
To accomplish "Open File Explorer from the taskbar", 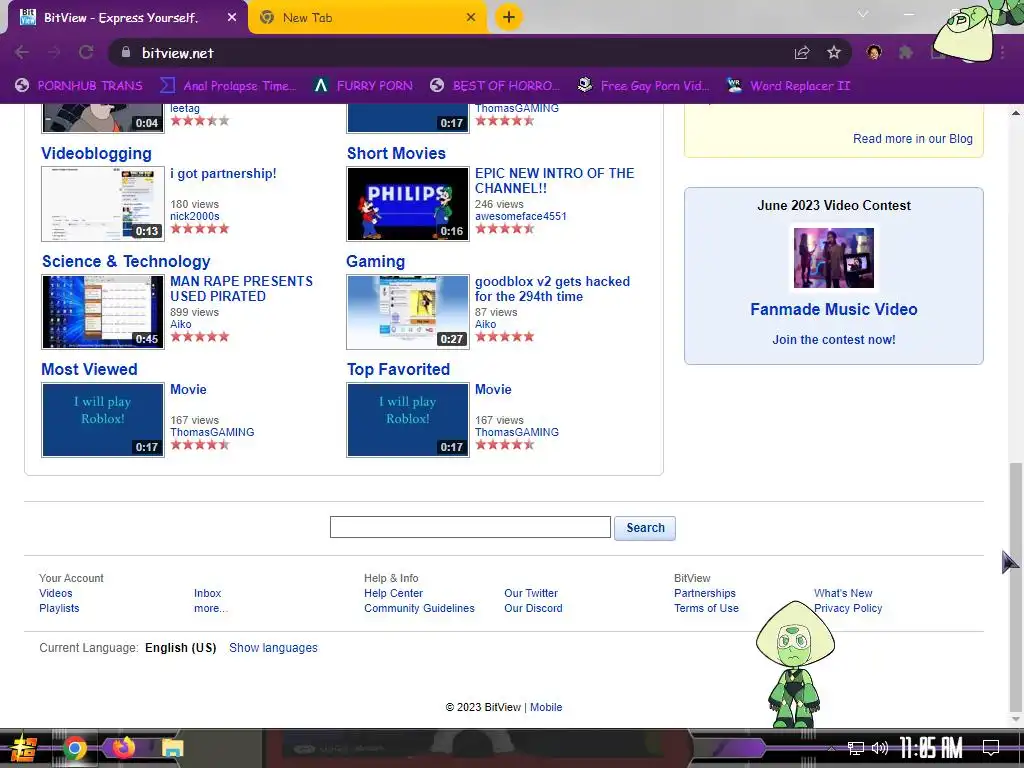I will point(172,748).
